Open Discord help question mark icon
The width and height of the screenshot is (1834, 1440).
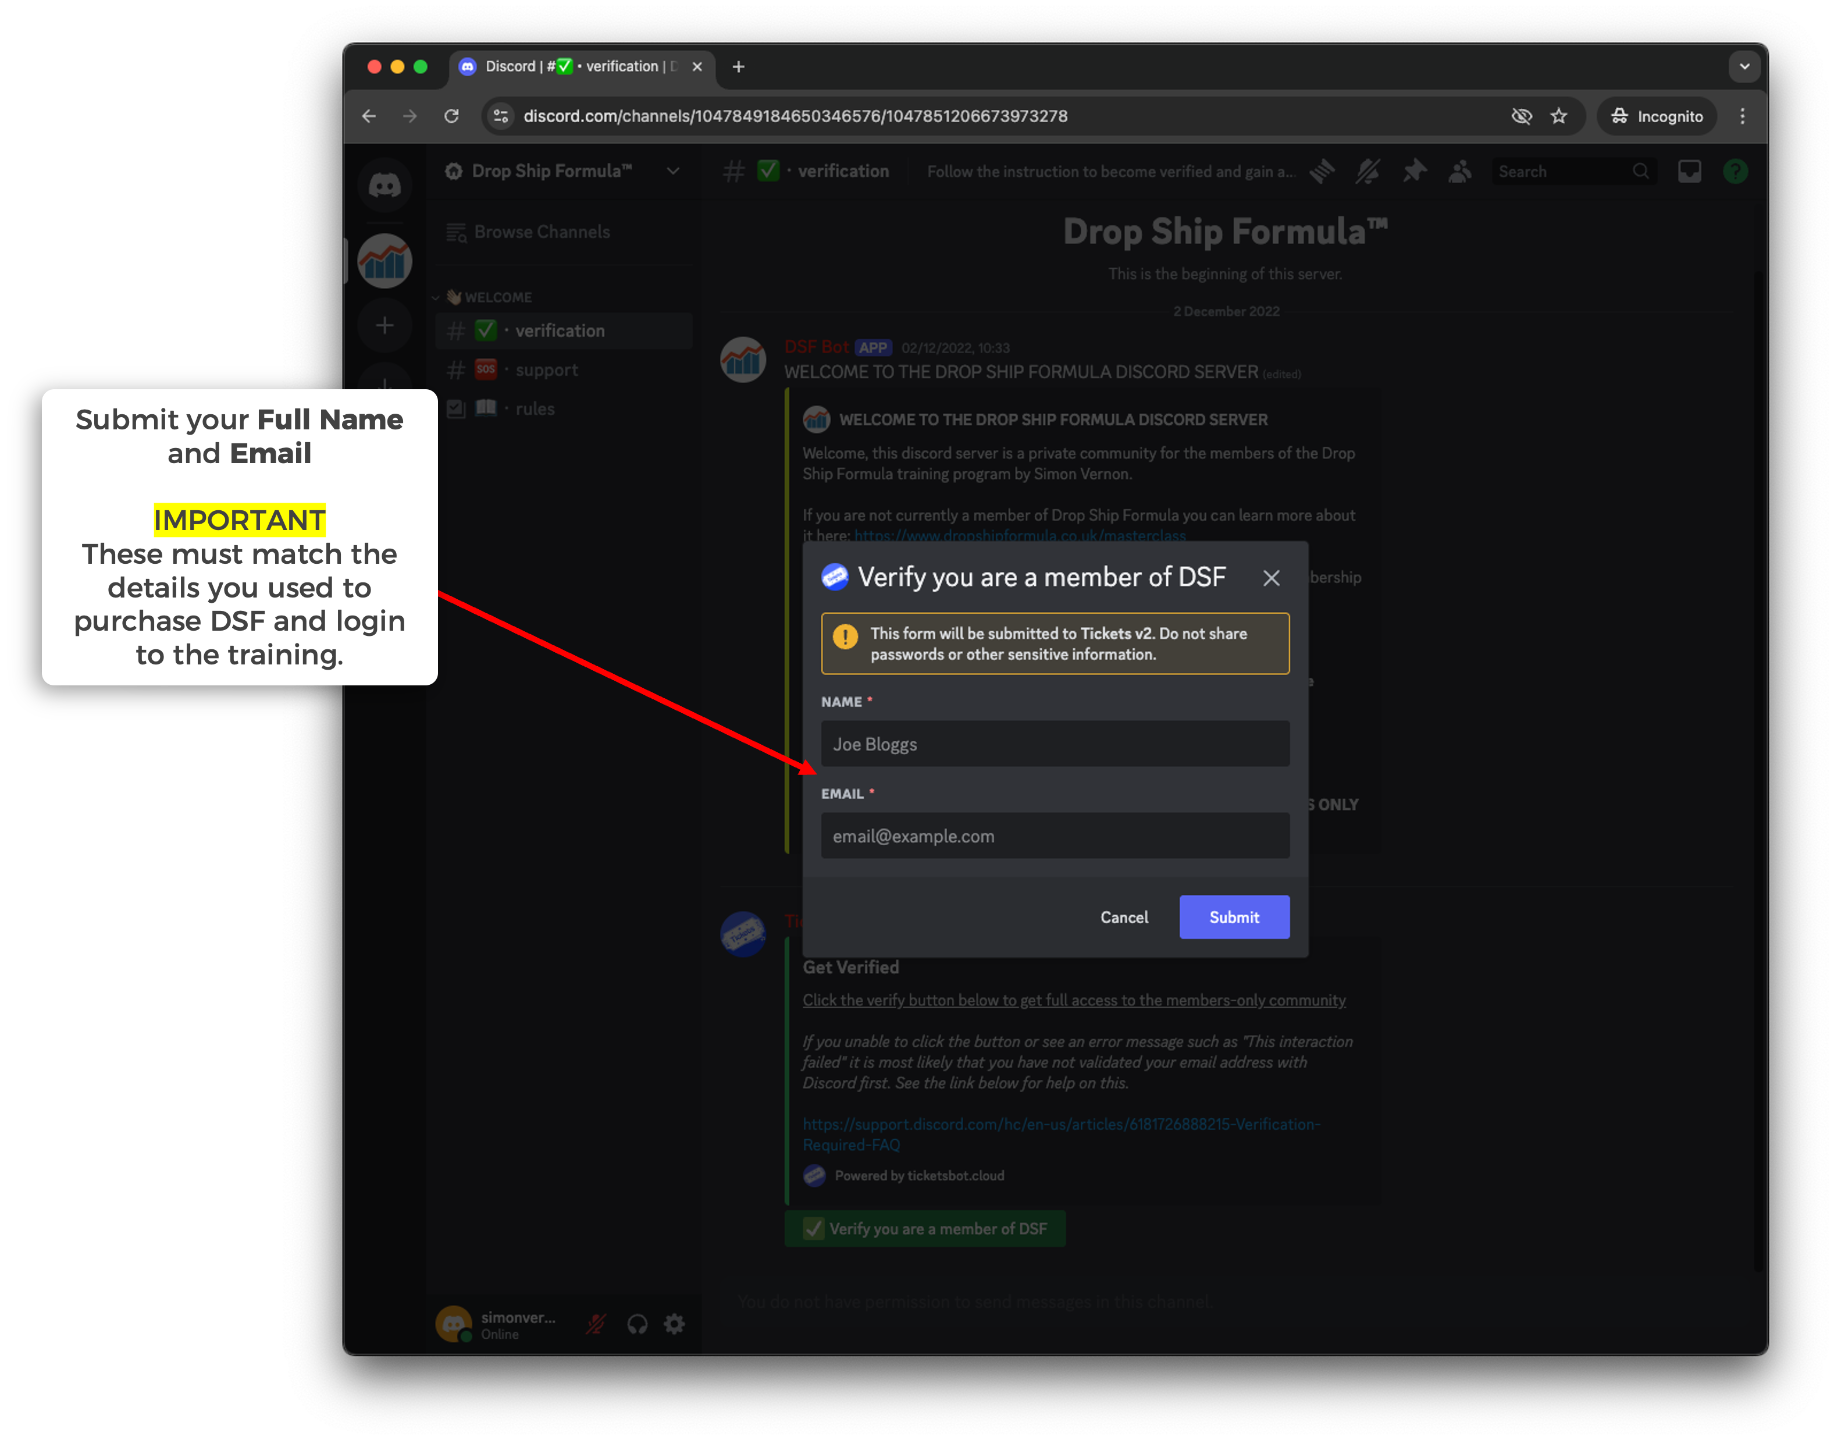1736,172
